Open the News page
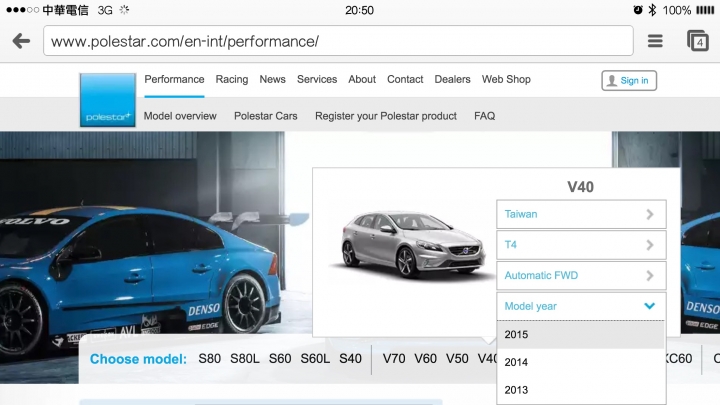Viewport: 720px width, 405px height. [272, 79]
